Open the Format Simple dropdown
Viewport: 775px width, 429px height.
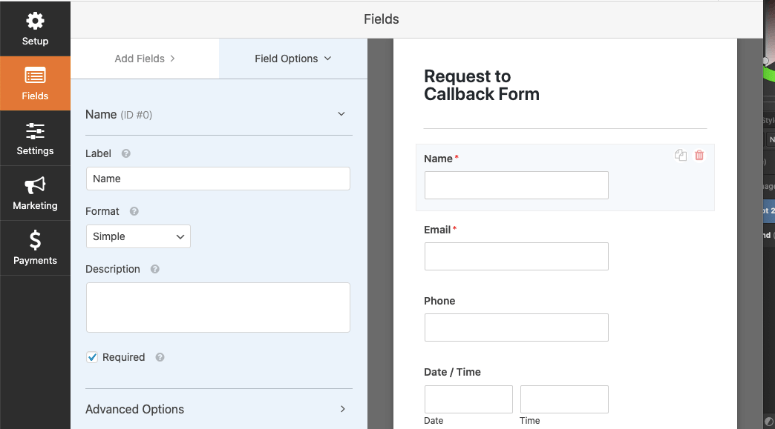click(x=138, y=236)
